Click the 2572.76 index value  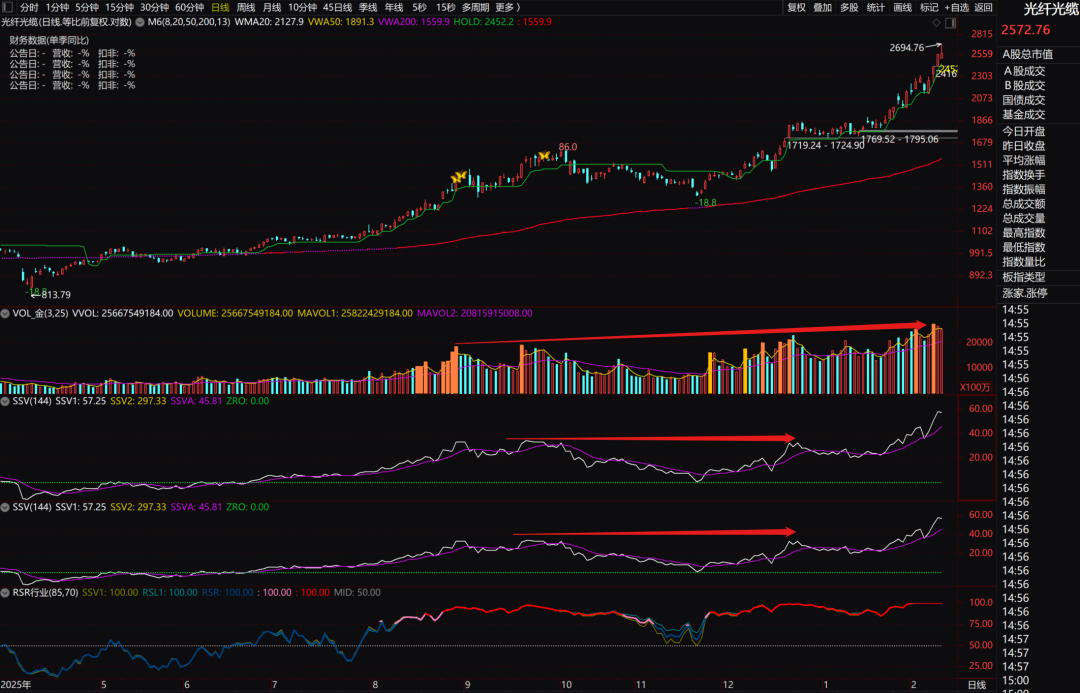coord(1026,30)
